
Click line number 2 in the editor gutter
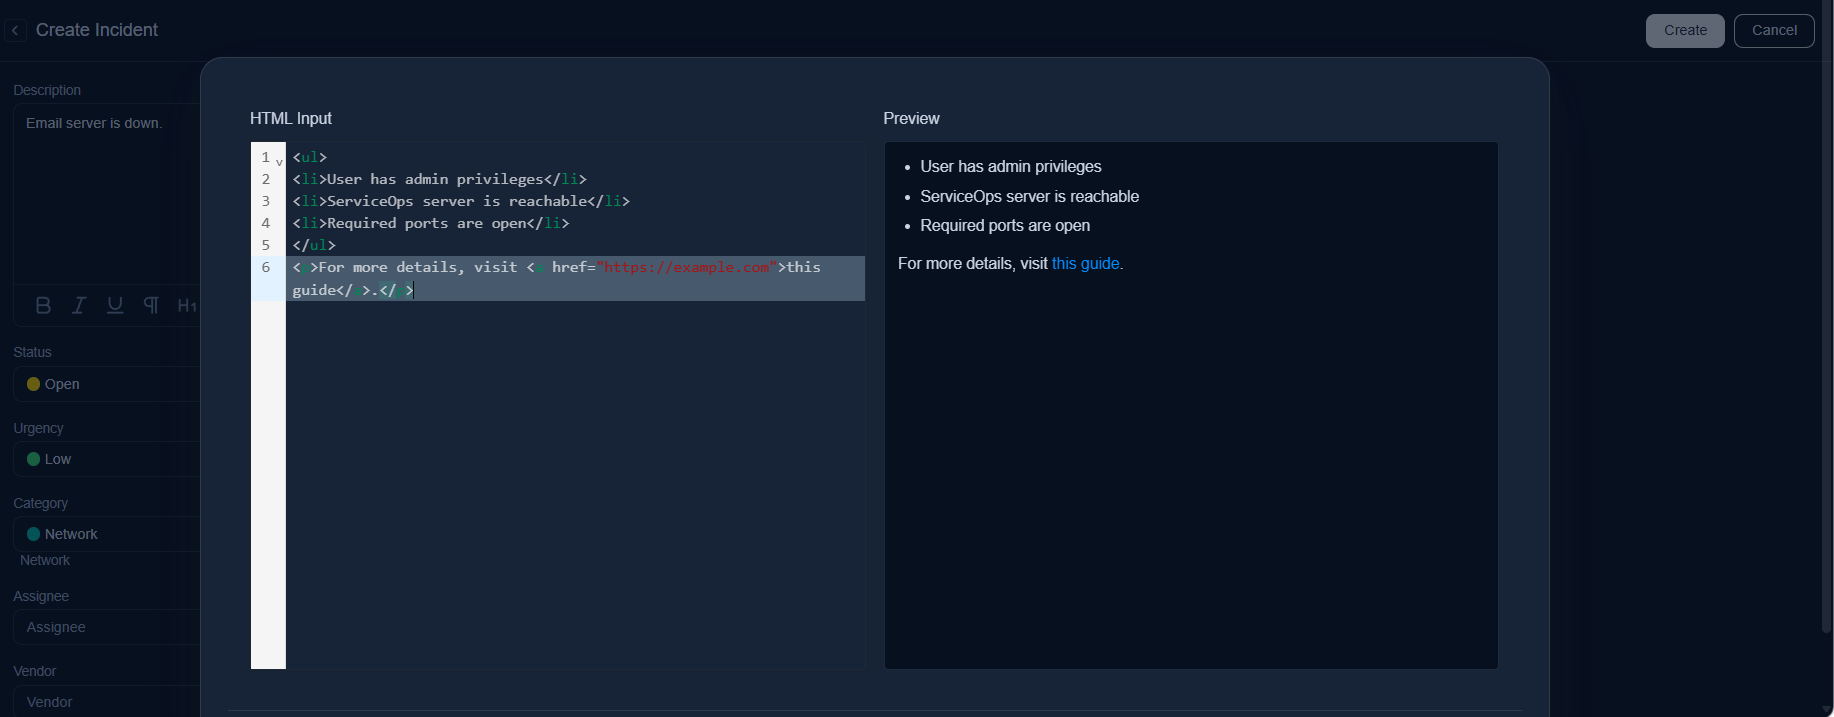tap(266, 179)
